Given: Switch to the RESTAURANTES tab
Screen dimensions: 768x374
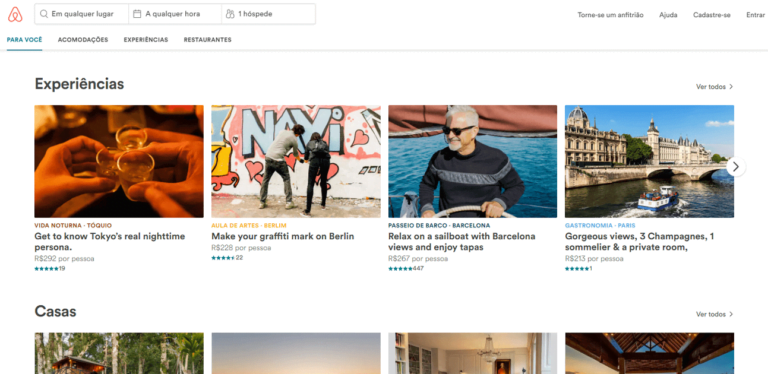Looking at the screenshot, I should (208, 40).
